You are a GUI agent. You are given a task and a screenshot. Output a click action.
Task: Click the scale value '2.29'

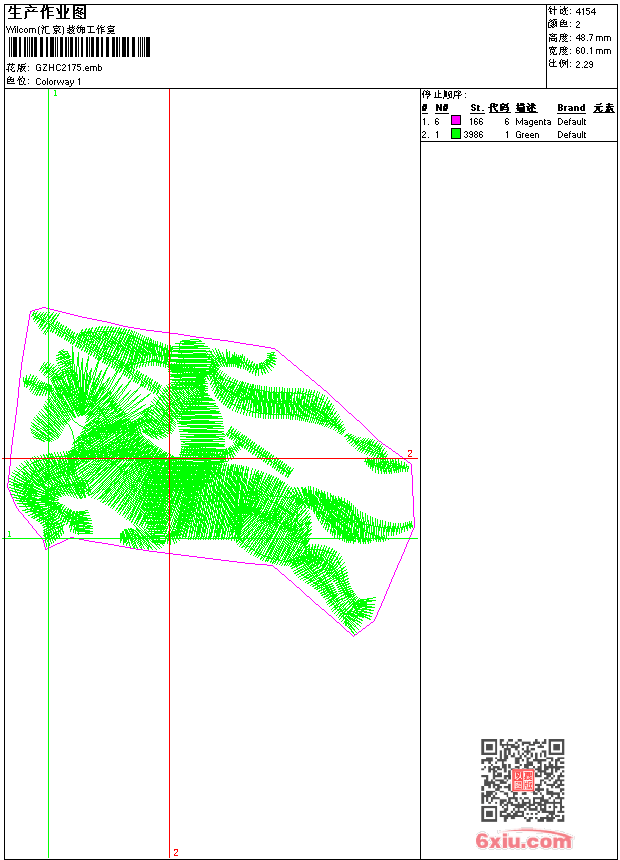click(x=584, y=64)
